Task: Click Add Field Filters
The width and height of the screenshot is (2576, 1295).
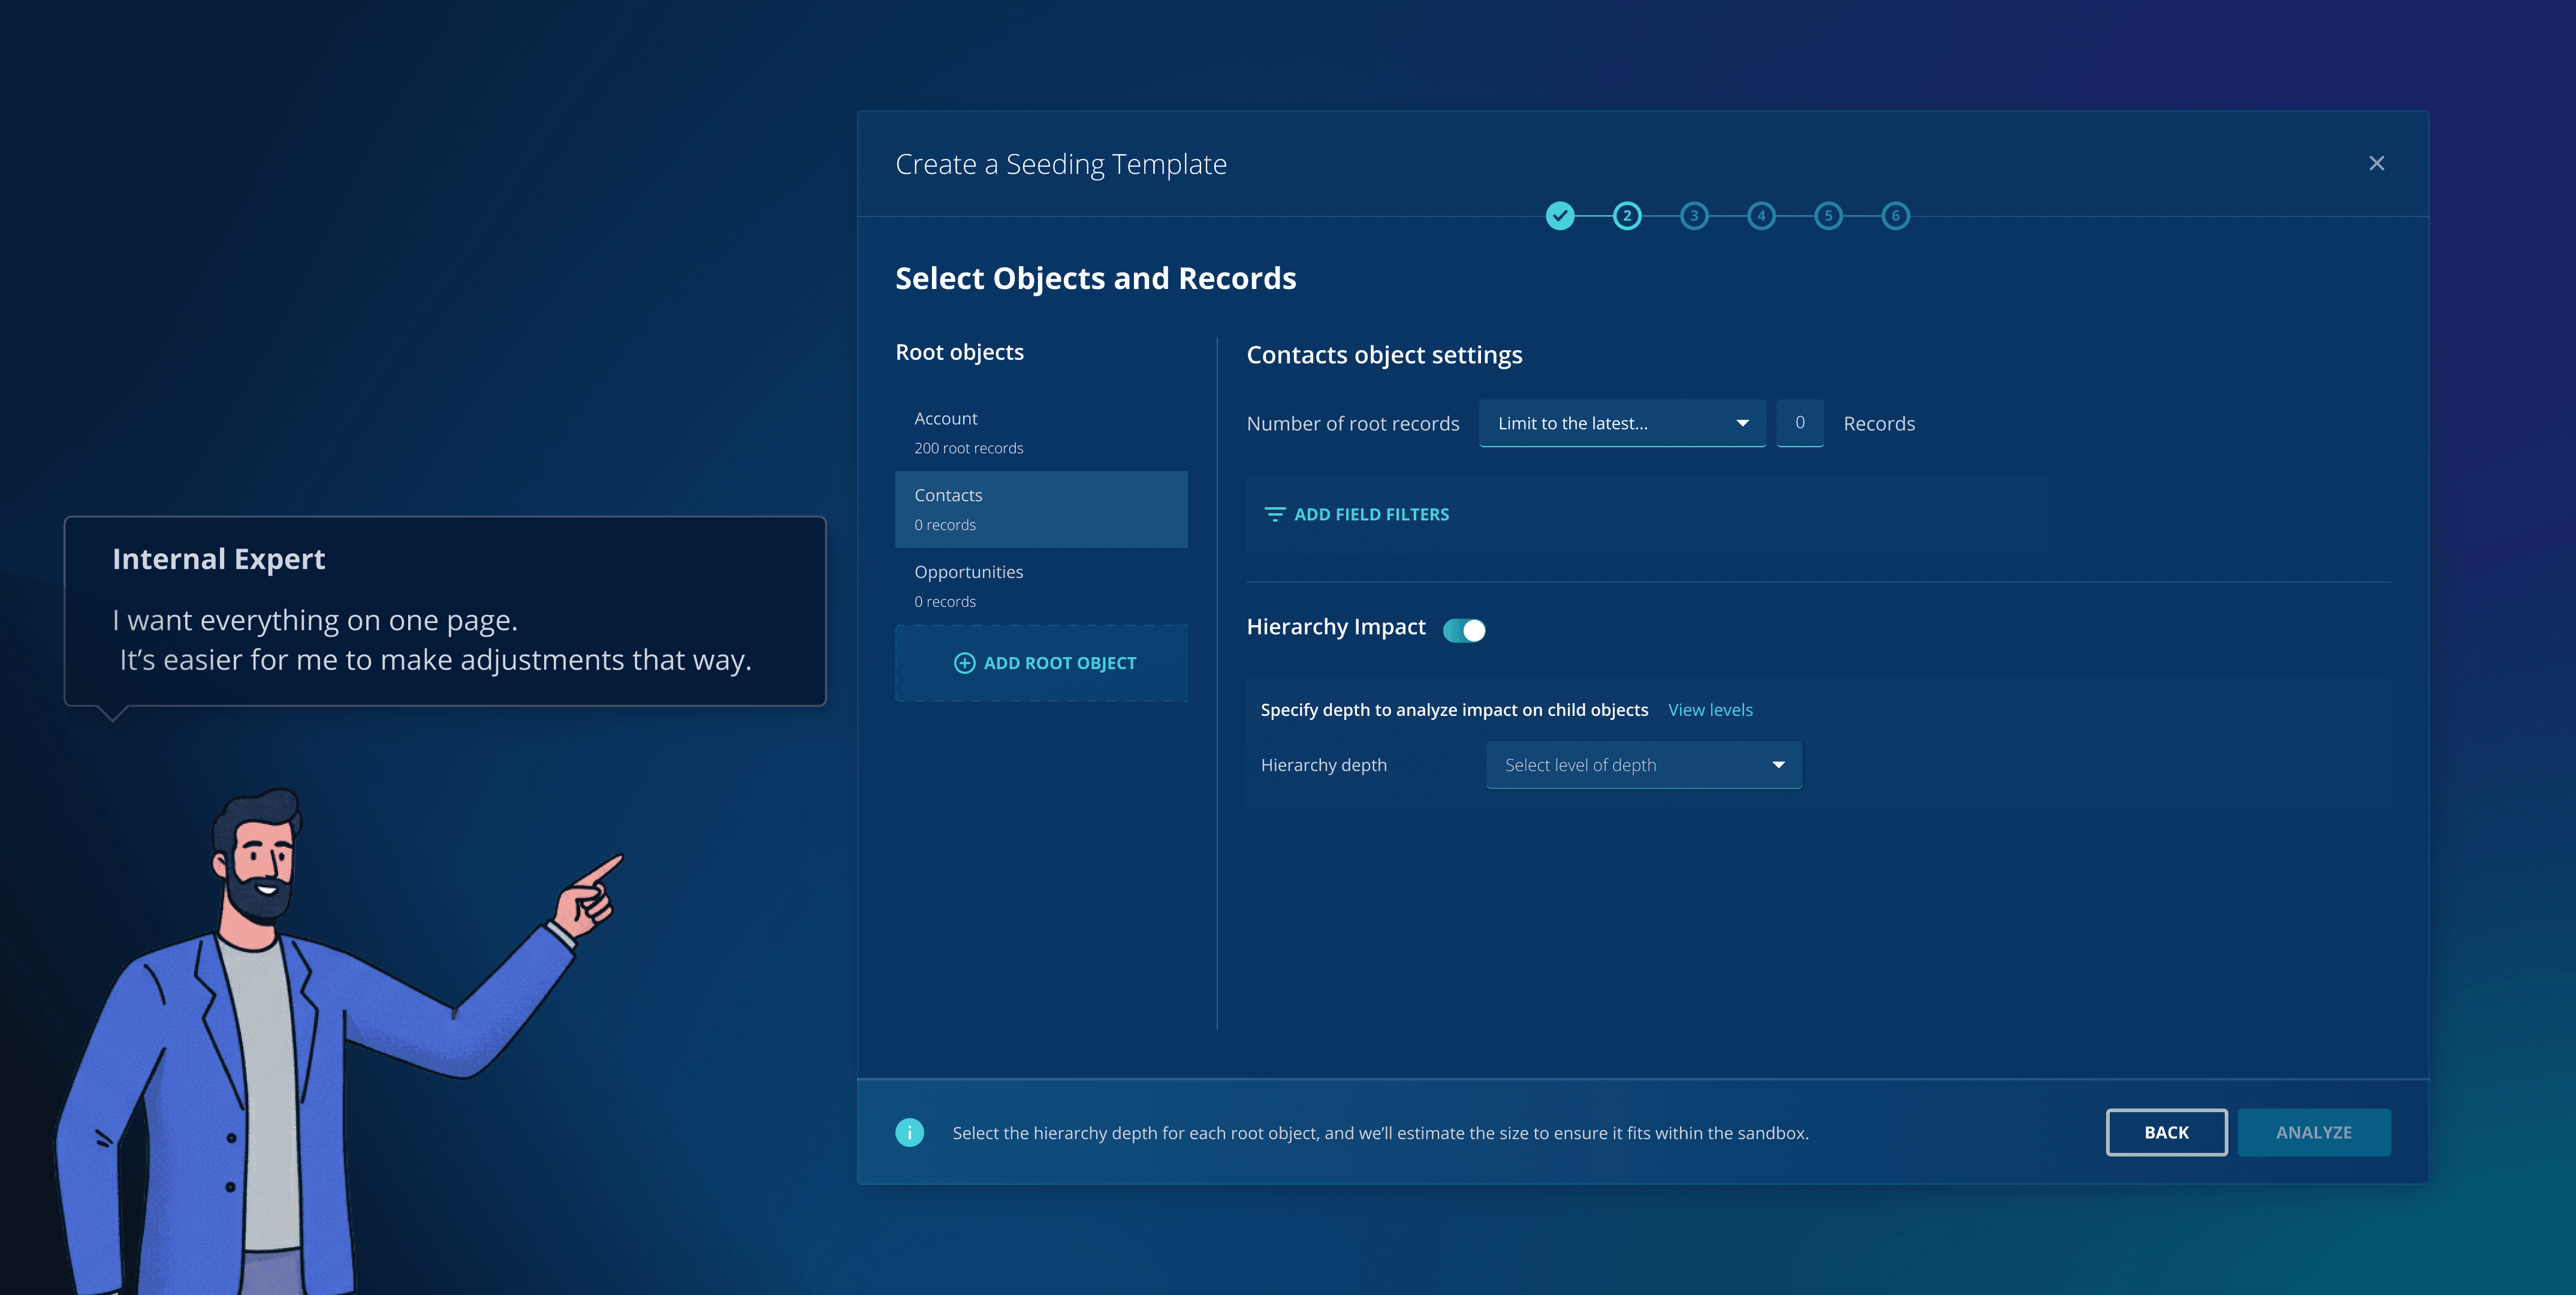Action: [x=1357, y=514]
